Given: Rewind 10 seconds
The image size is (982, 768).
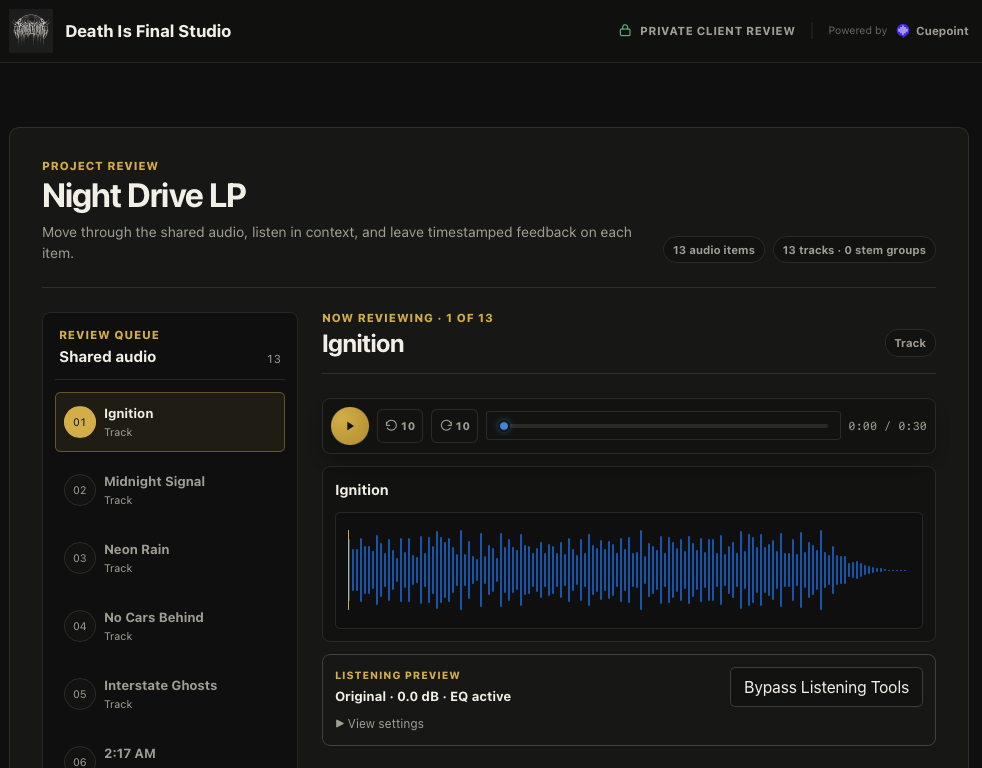Looking at the screenshot, I should [400, 426].
